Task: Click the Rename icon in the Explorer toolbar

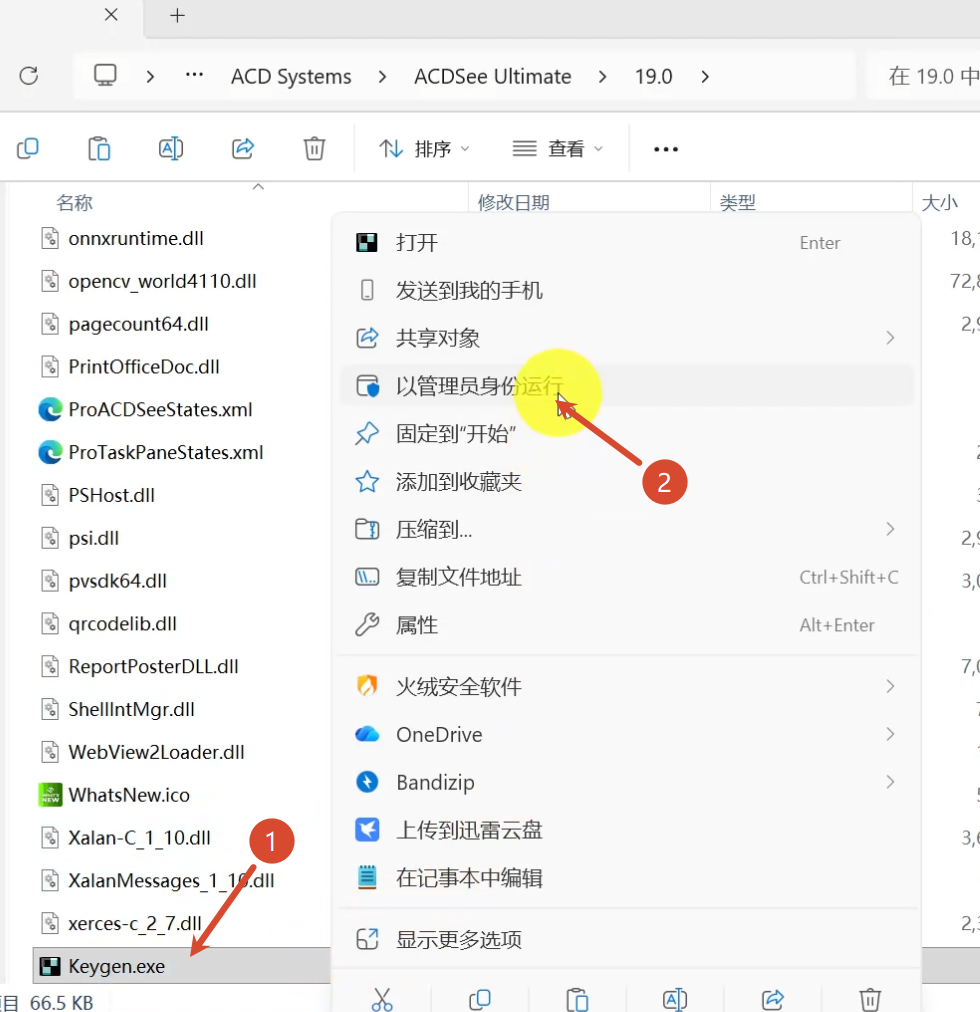Action: point(171,148)
